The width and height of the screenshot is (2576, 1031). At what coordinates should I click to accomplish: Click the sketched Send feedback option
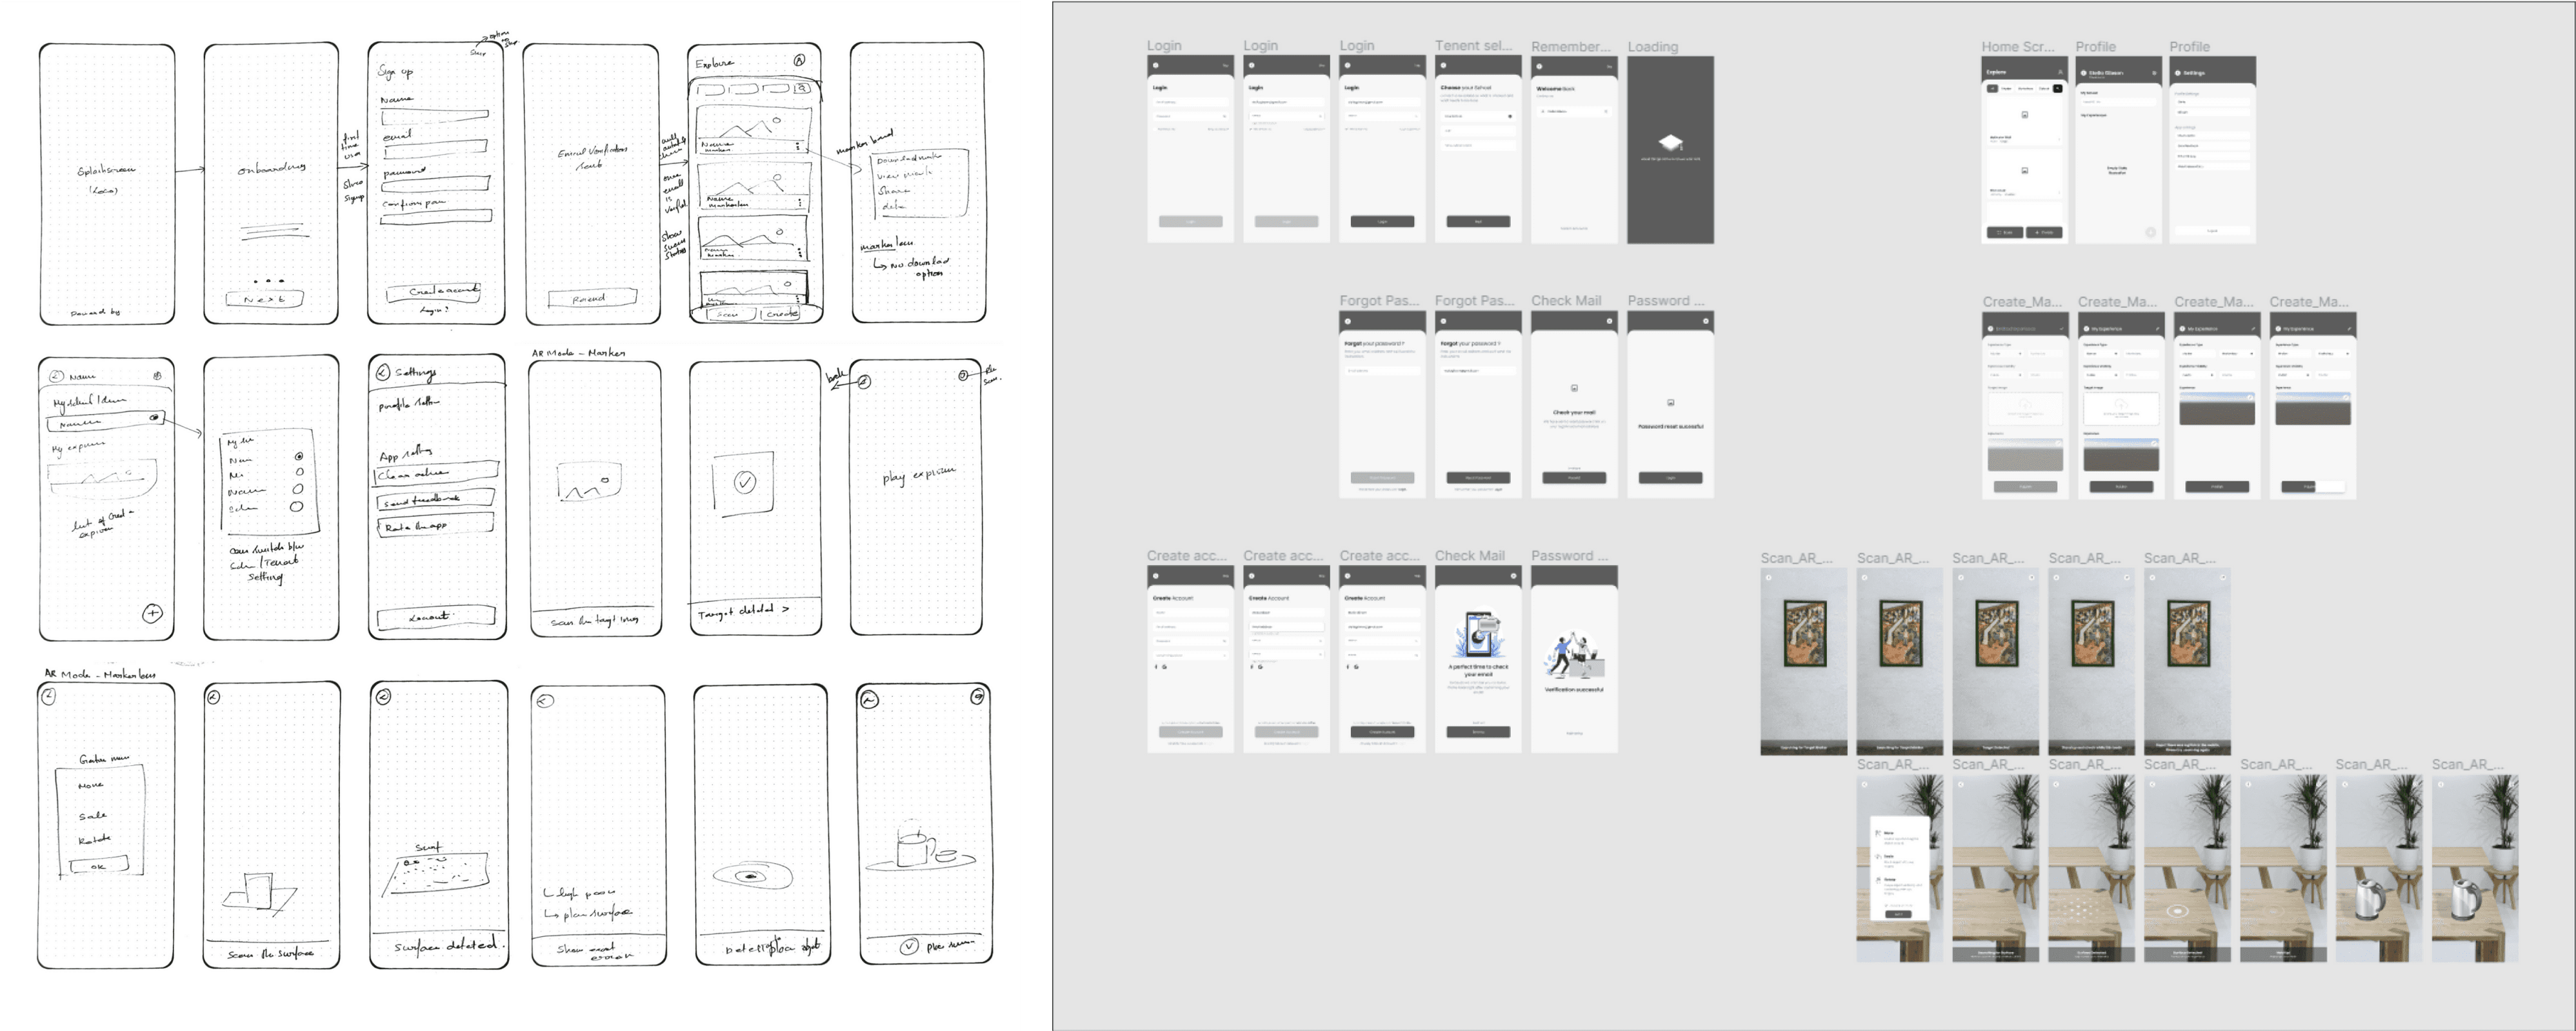(x=435, y=498)
